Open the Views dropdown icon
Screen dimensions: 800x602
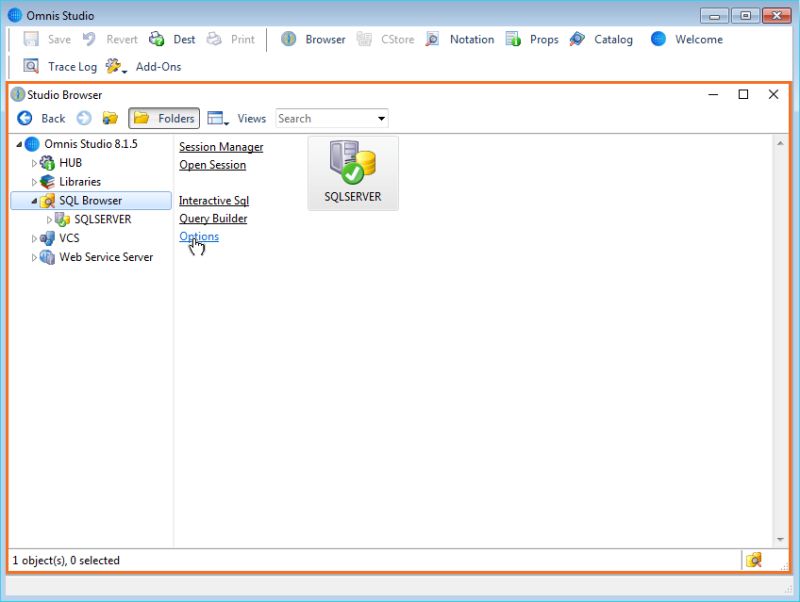[x=218, y=118]
